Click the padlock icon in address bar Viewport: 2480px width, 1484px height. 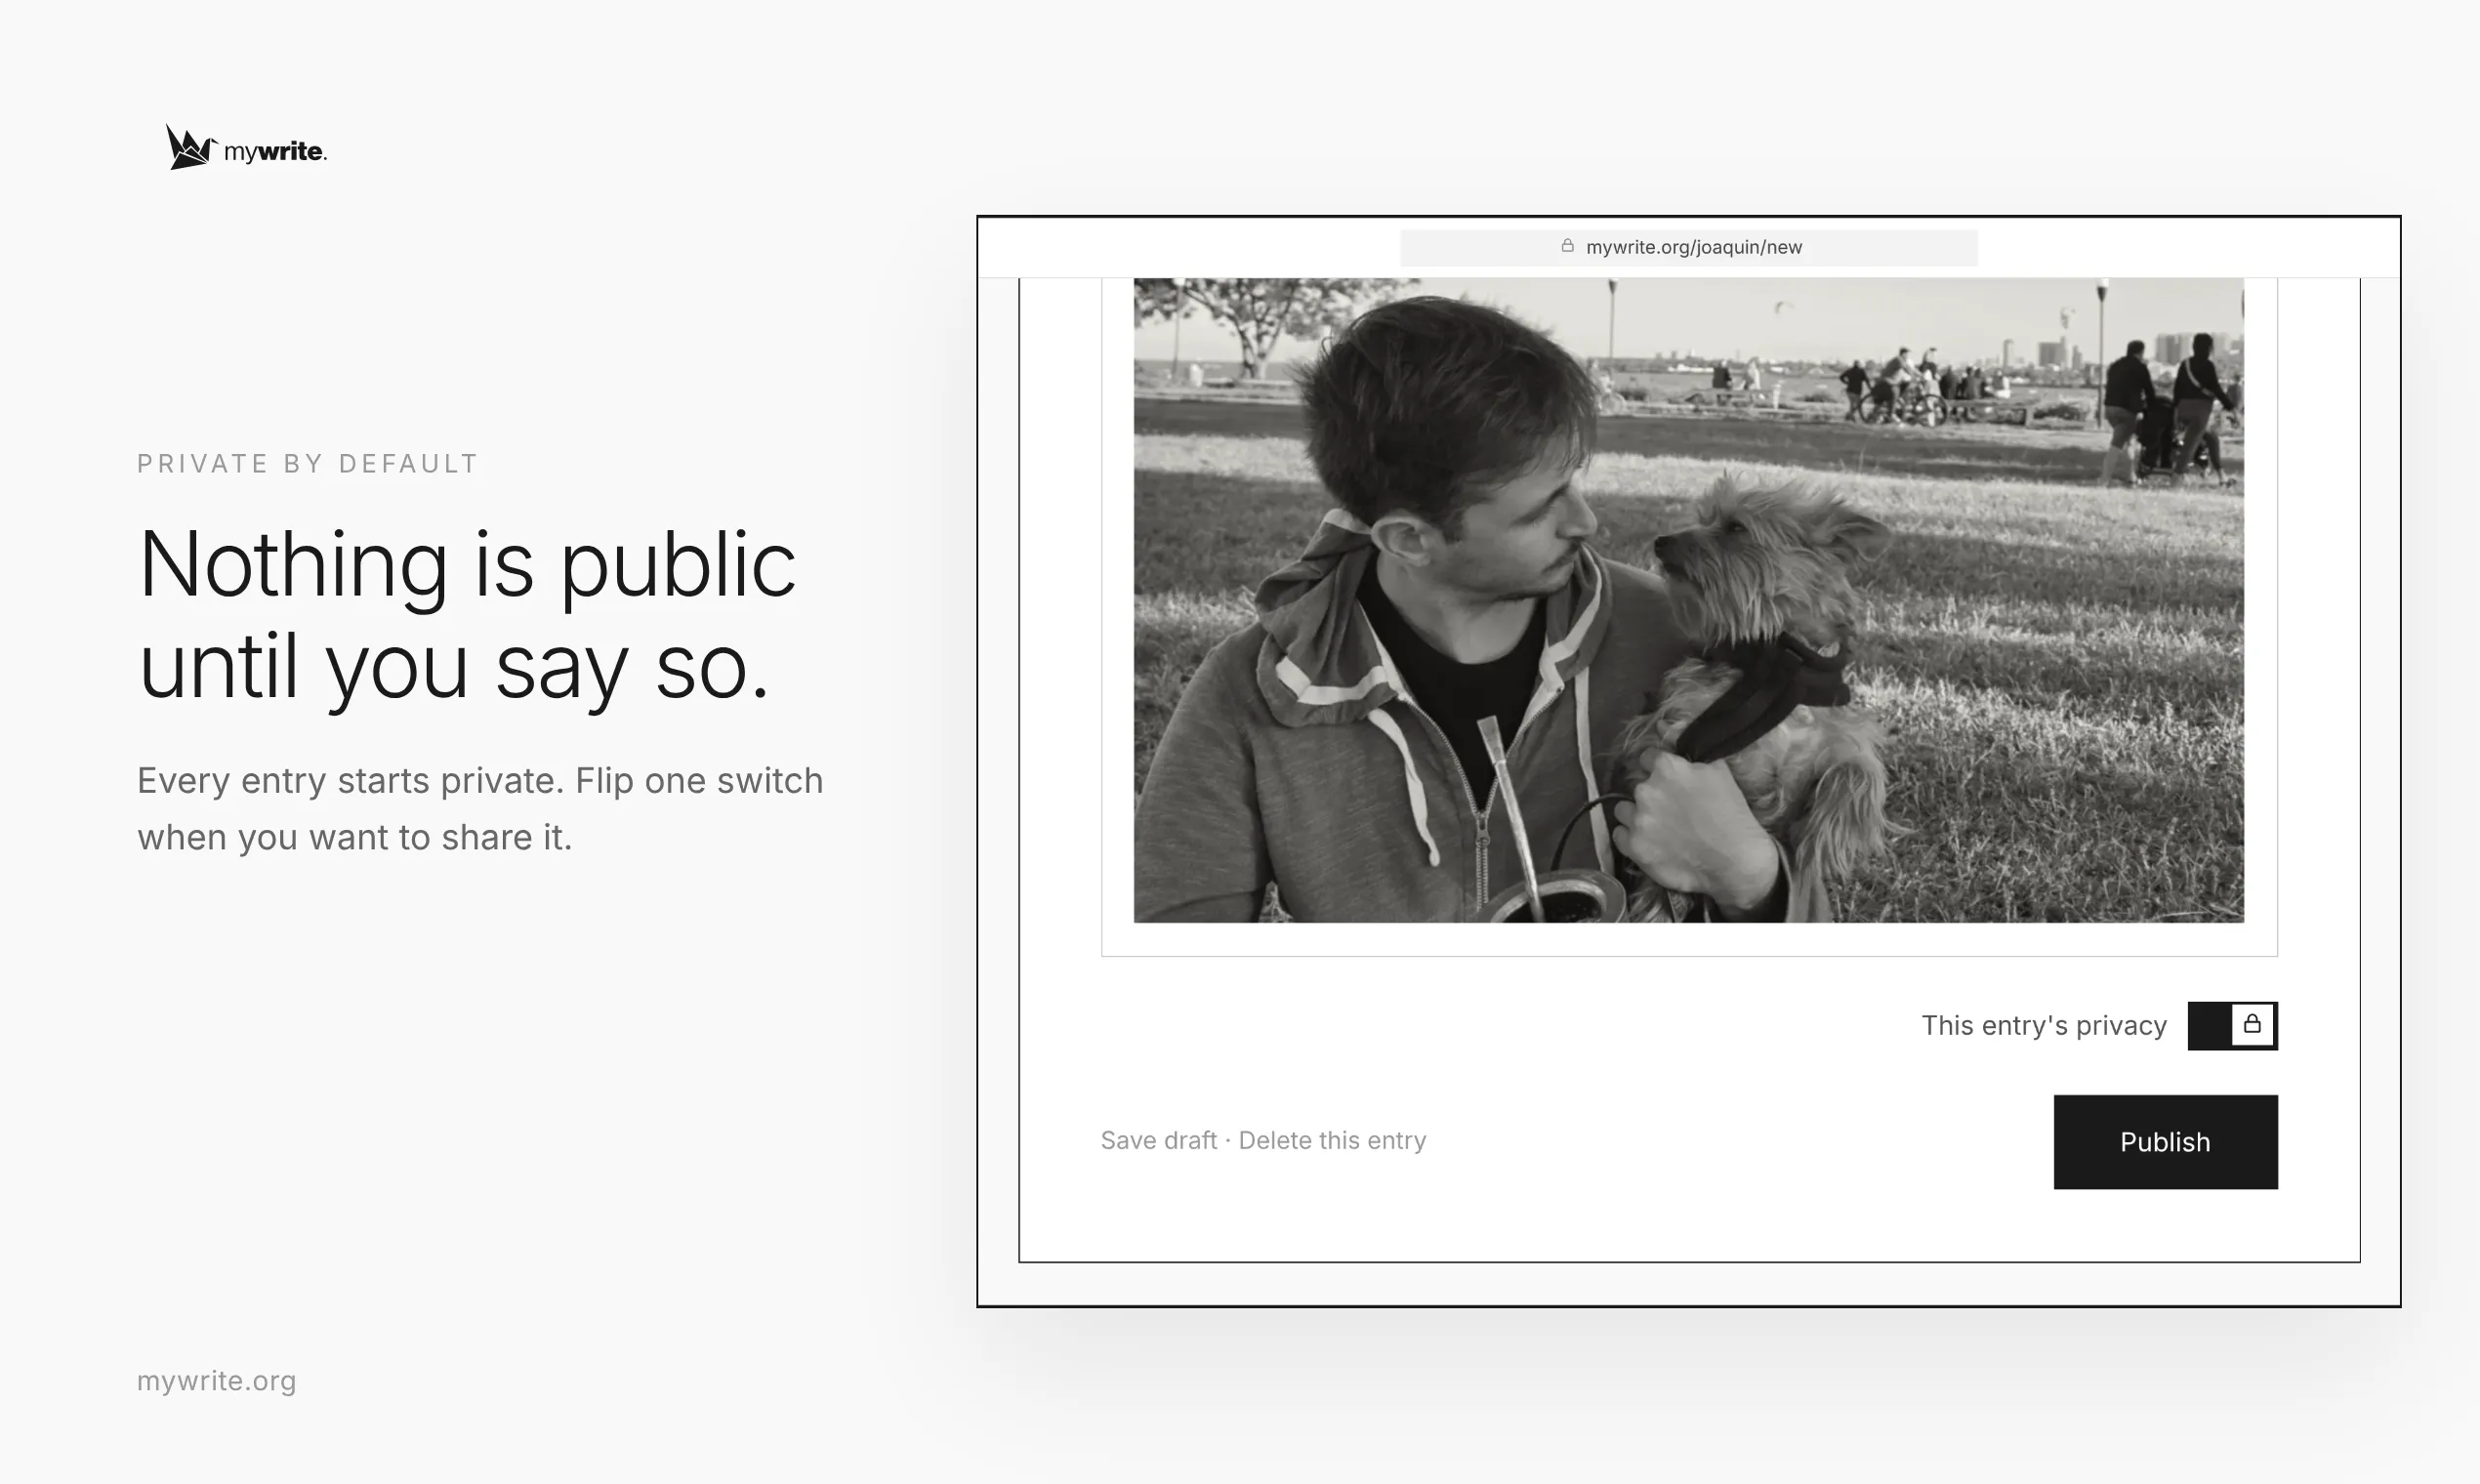pos(1568,246)
